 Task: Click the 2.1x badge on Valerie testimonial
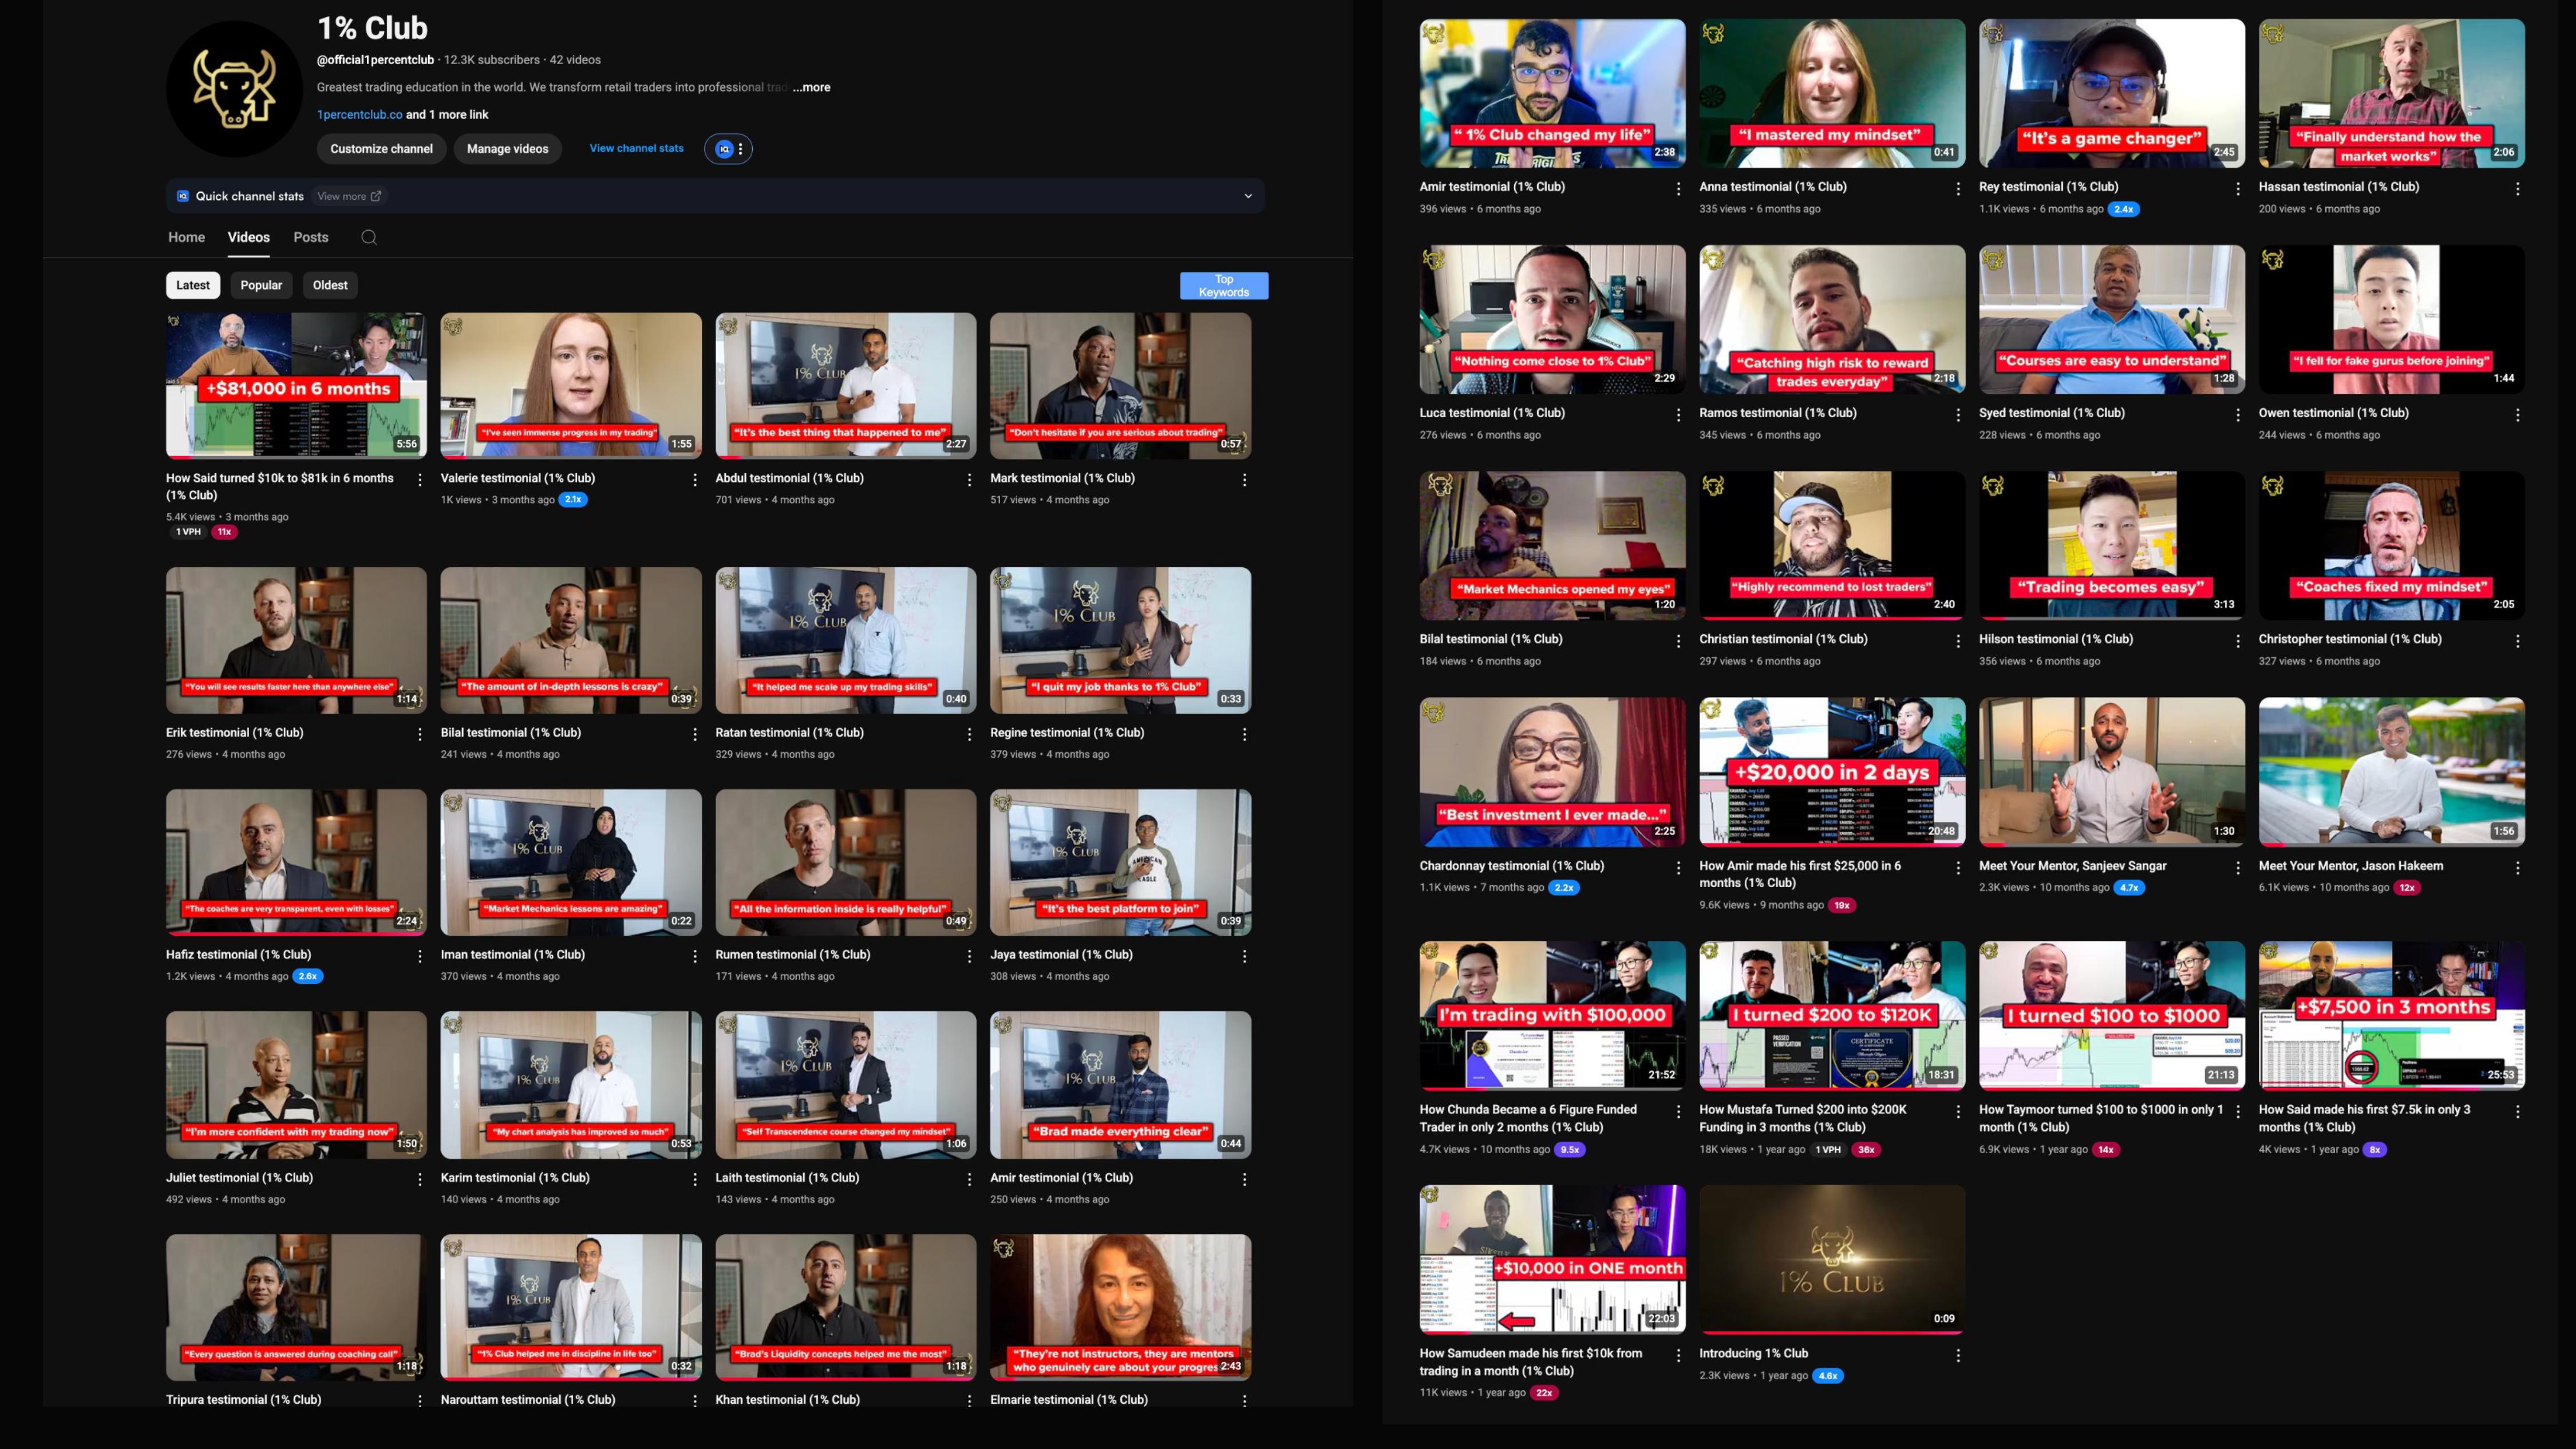pos(573,499)
